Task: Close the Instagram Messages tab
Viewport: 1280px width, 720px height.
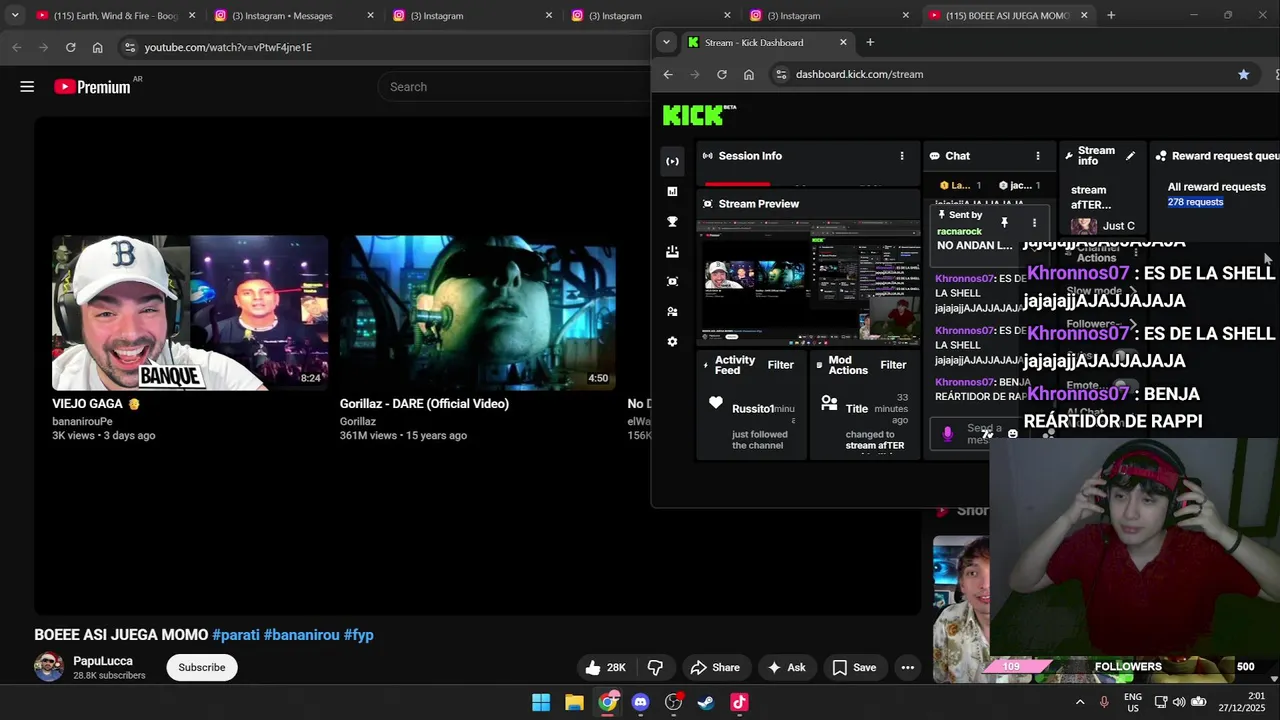Action: pyautogui.click(x=370, y=15)
